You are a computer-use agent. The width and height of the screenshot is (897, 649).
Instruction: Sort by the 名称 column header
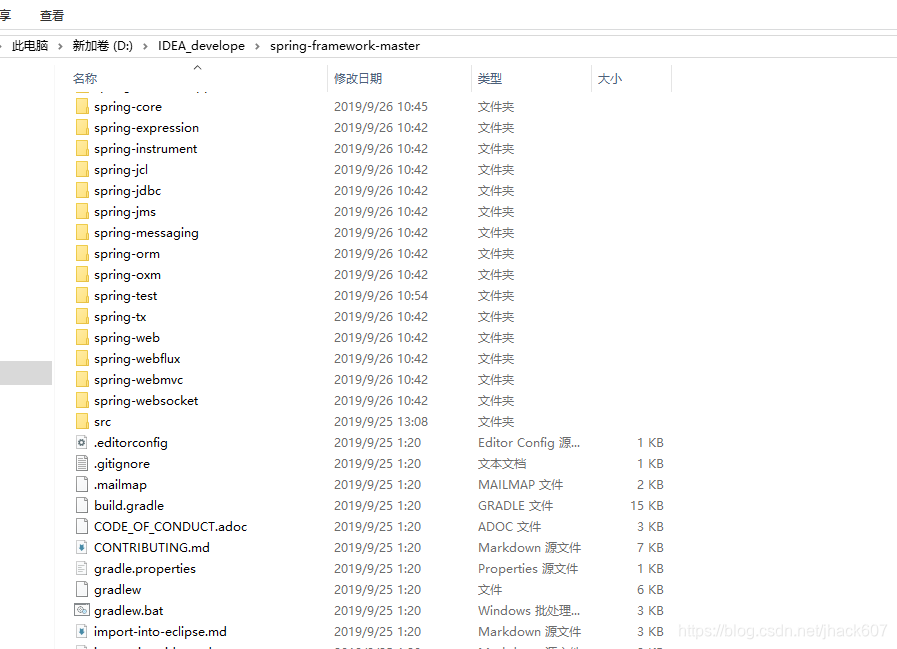click(85, 78)
